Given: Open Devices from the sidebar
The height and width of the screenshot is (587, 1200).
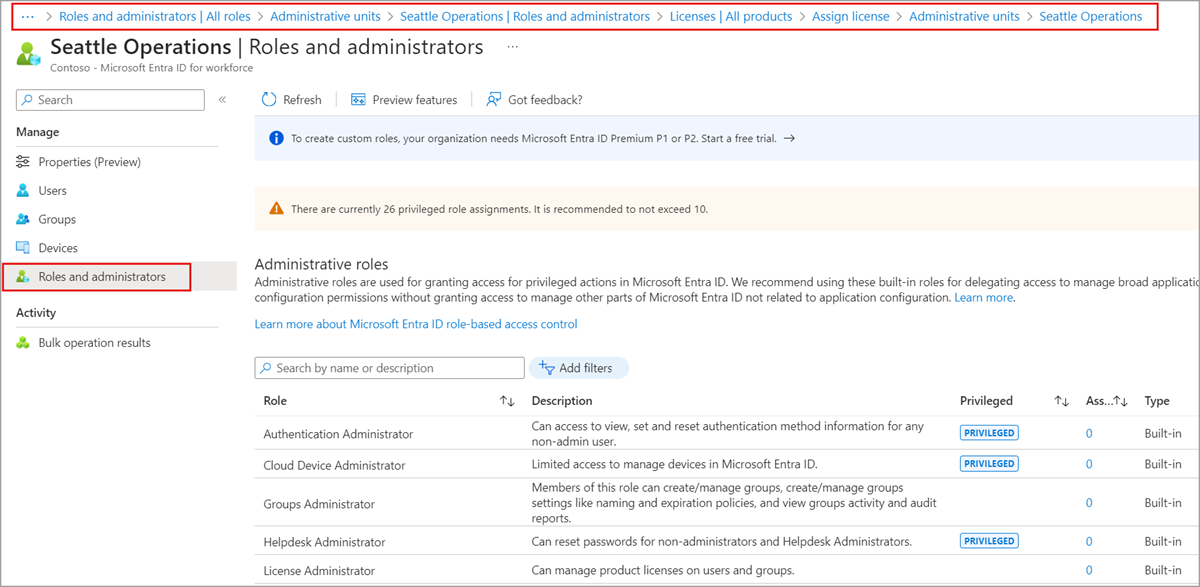Looking at the screenshot, I should tap(57, 248).
